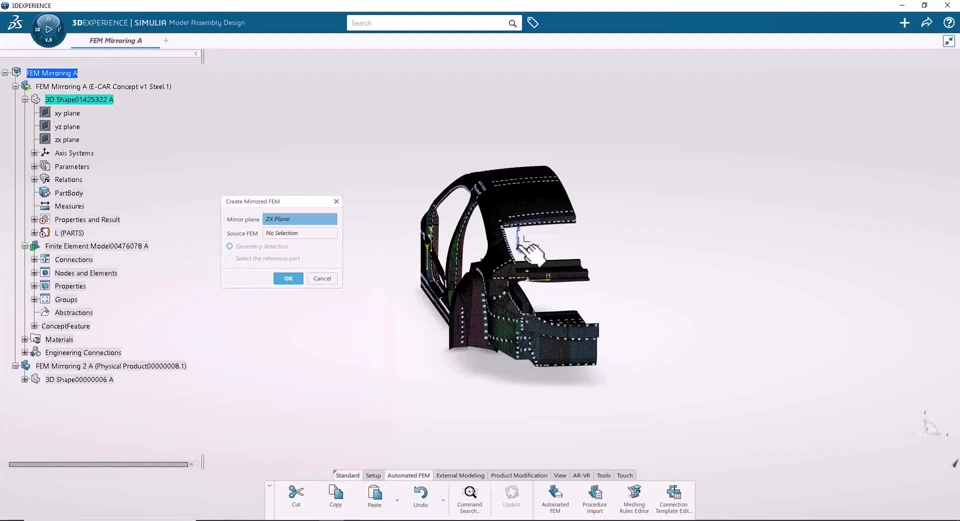Click the Paste clipboard icon

[375, 492]
